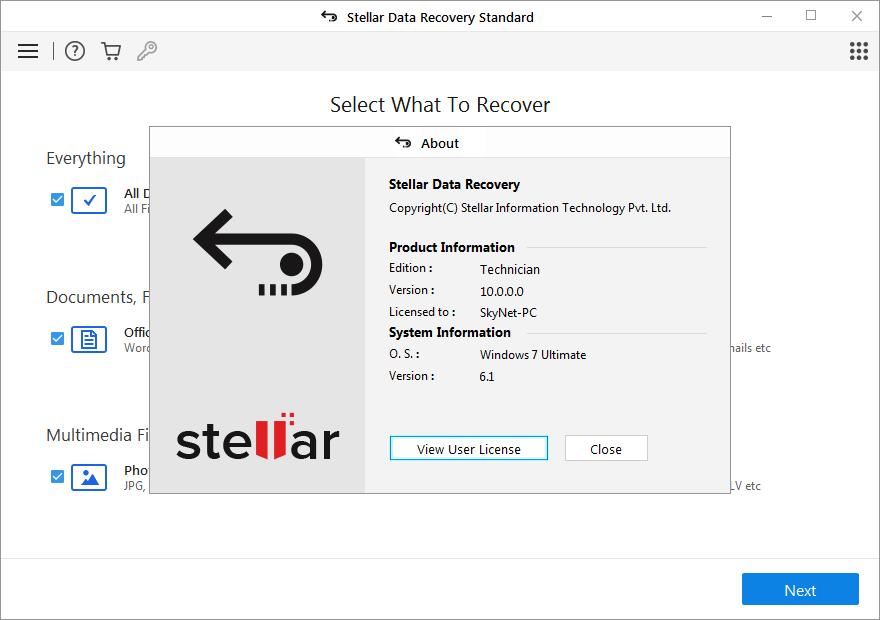Toggle the All Data checkbox
This screenshot has width=880, height=620.
coord(57,200)
